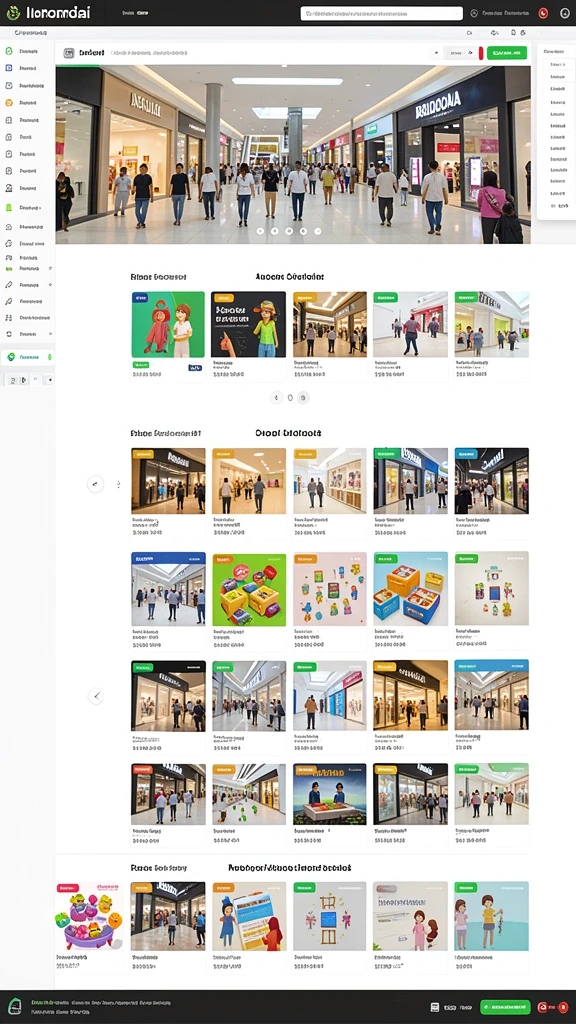This screenshot has width=576, height=1024.
Task: Open the user avatar icon in header
Action: coord(565,13)
